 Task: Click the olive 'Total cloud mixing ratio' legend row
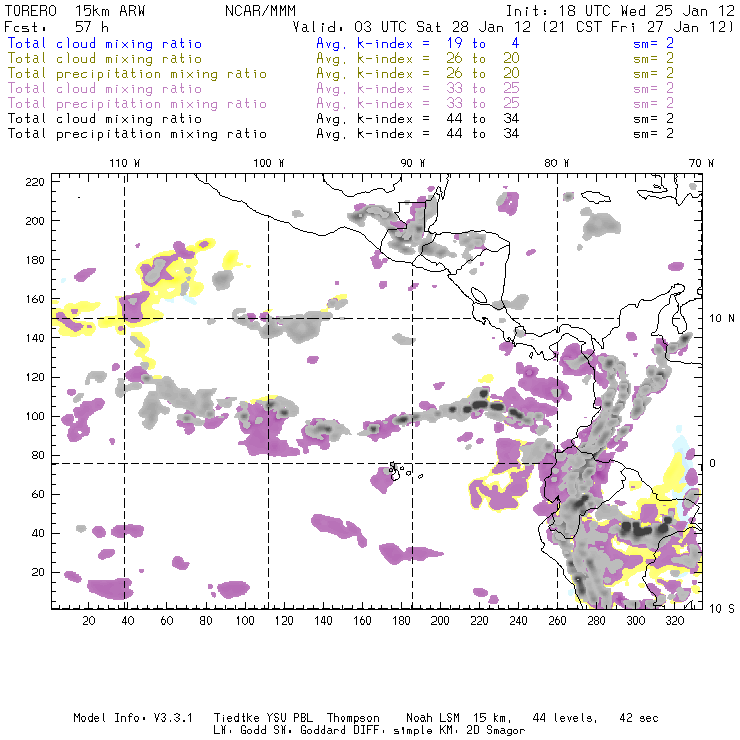coord(105,59)
